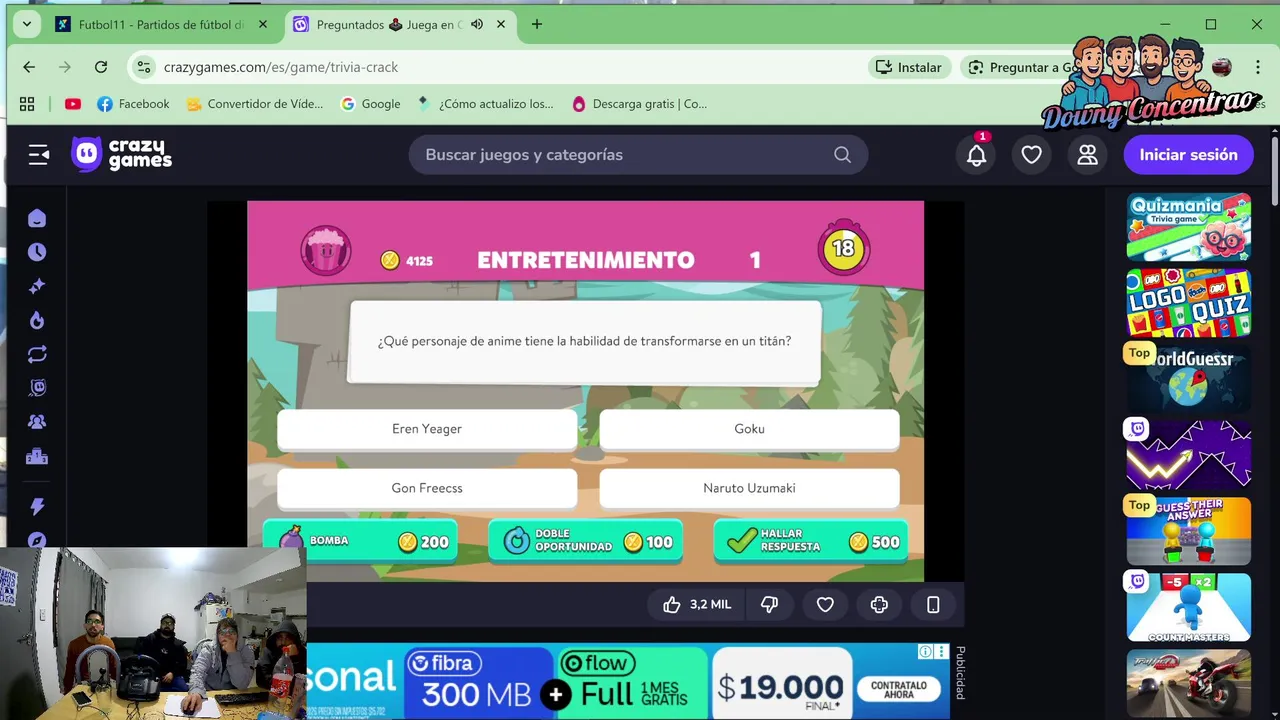Answer Gon Freecss
Viewport: 1280px width, 720px height.
coord(427,488)
